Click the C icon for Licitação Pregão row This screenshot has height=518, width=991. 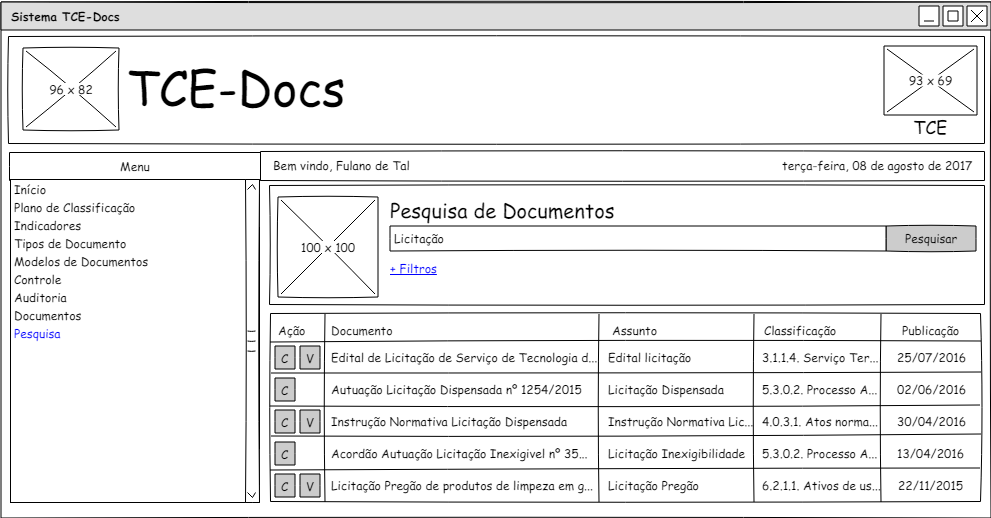tap(285, 486)
